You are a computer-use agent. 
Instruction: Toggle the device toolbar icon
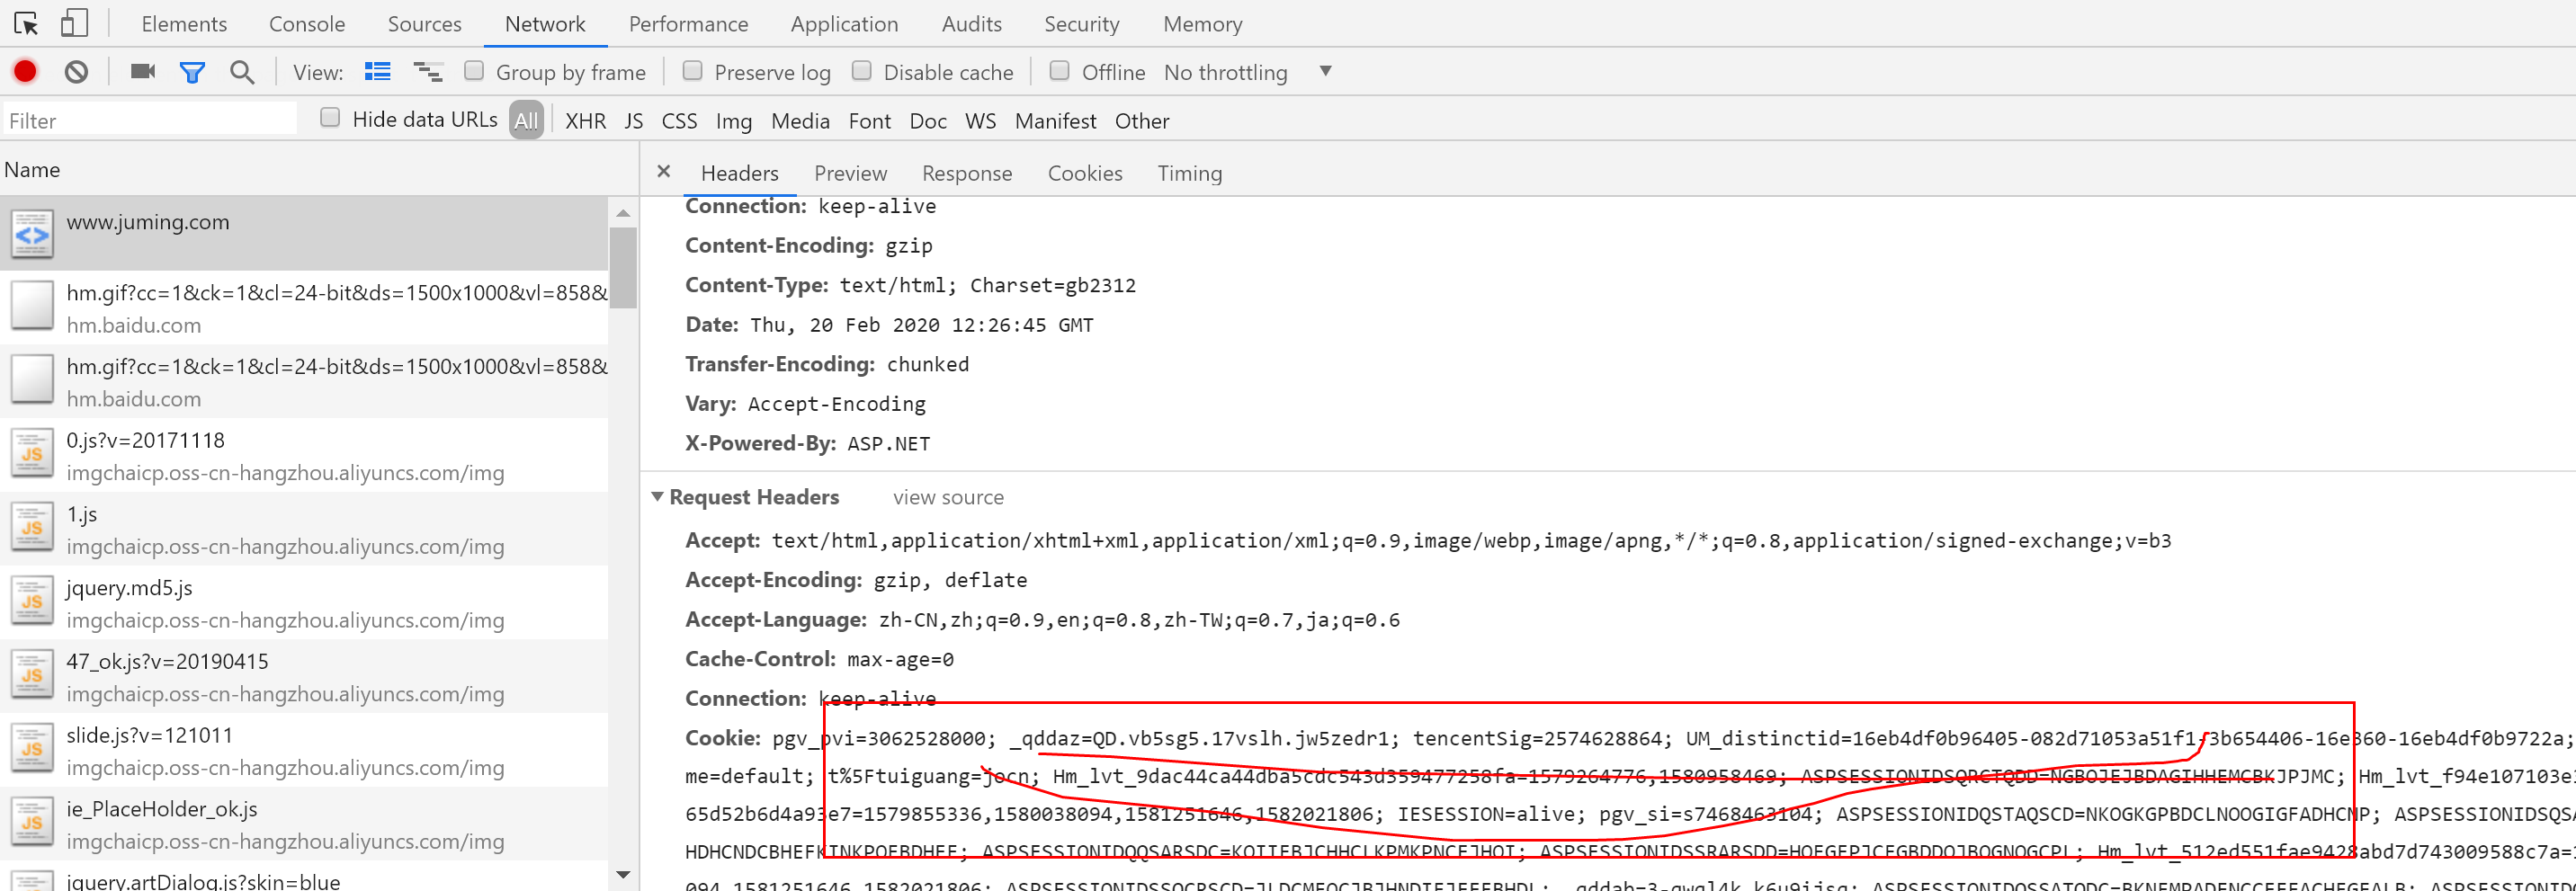click(74, 23)
